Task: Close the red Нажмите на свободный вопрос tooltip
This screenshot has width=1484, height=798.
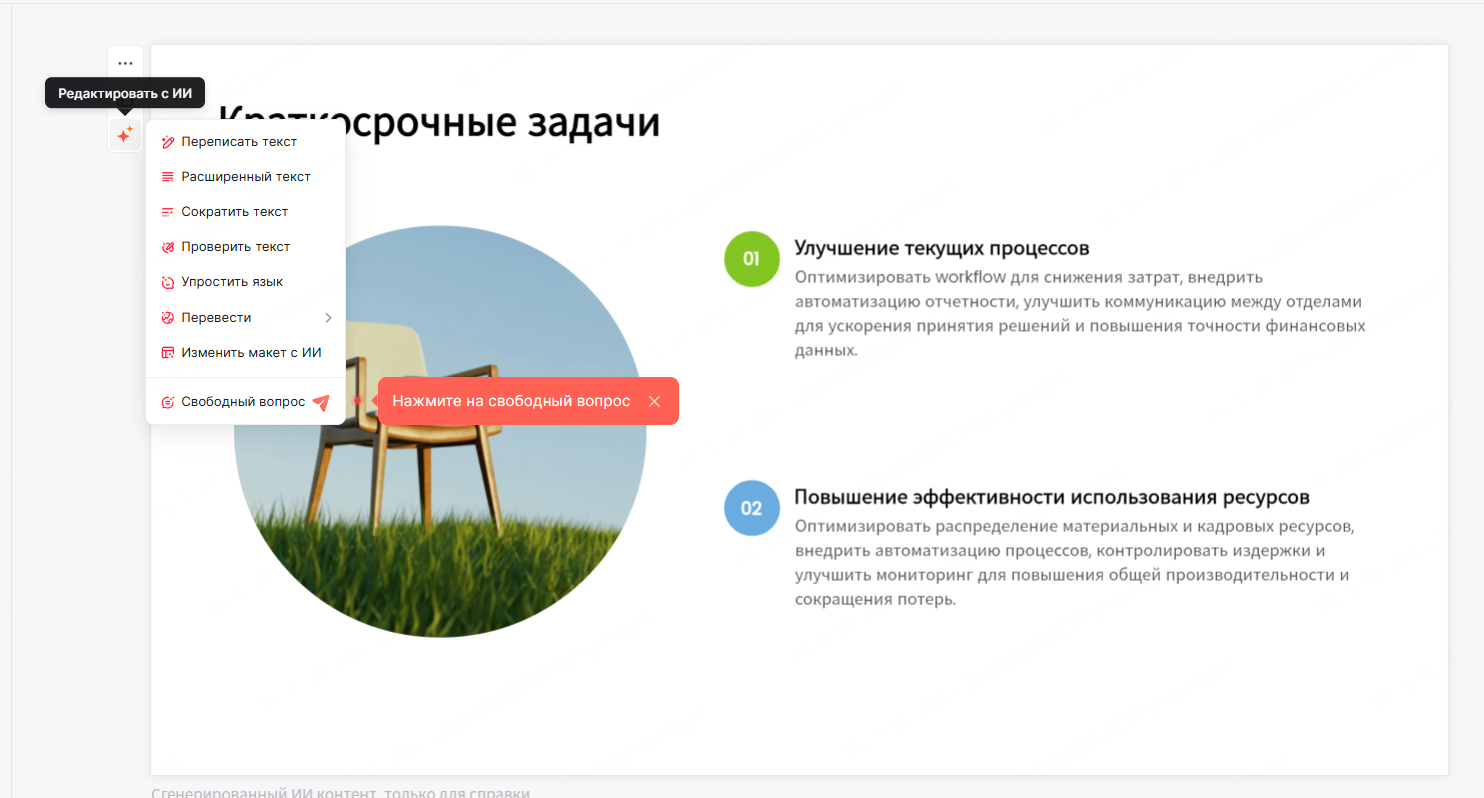Action: click(654, 401)
